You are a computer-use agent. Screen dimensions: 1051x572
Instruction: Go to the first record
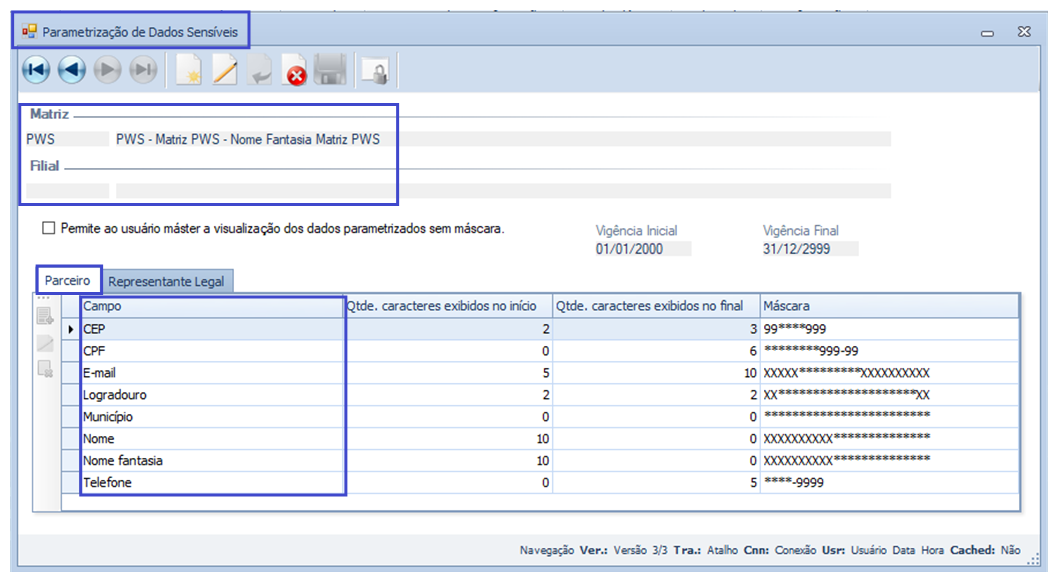coord(37,70)
